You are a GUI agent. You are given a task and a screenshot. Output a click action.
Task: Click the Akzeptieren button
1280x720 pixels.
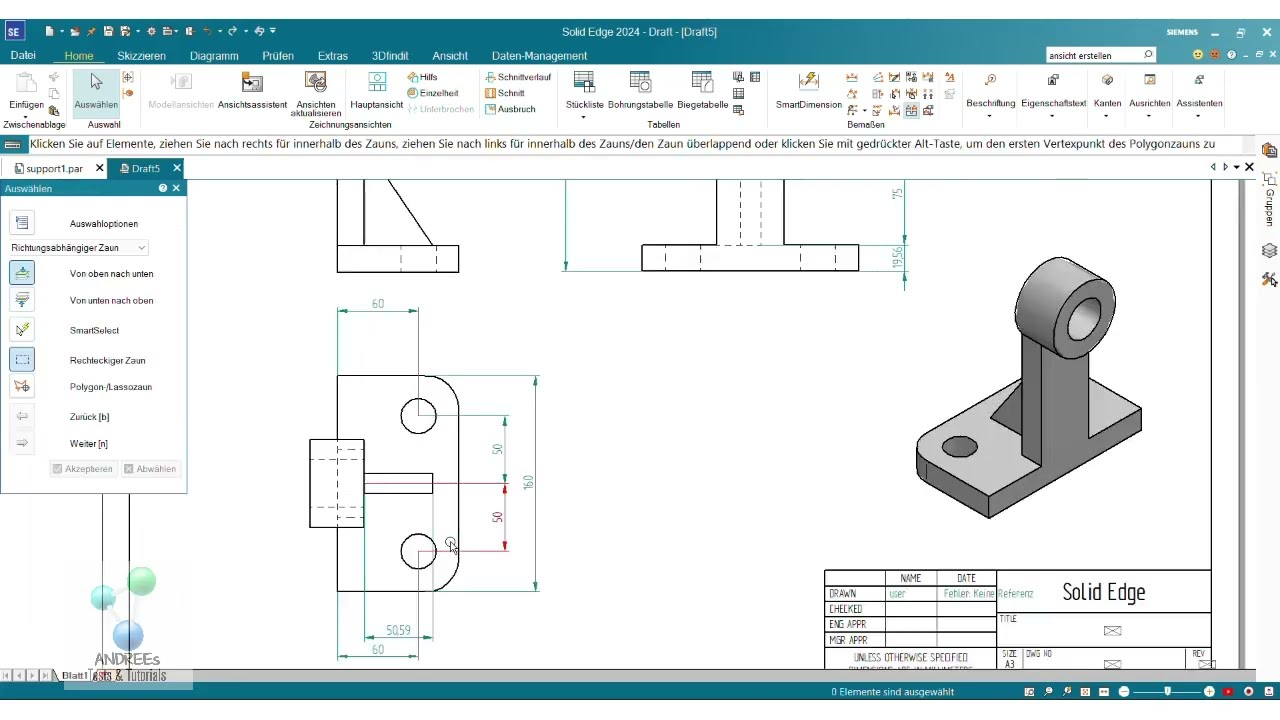(83, 469)
